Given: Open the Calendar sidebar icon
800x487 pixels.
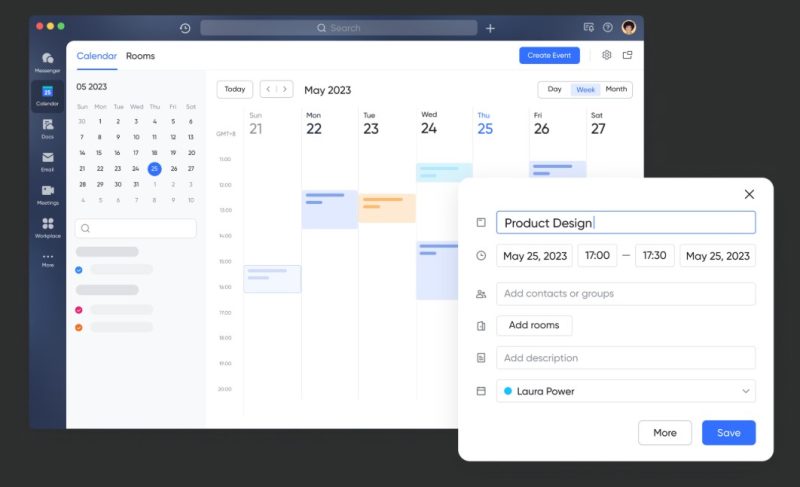Looking at the screenshot, I should pos(47,96).
